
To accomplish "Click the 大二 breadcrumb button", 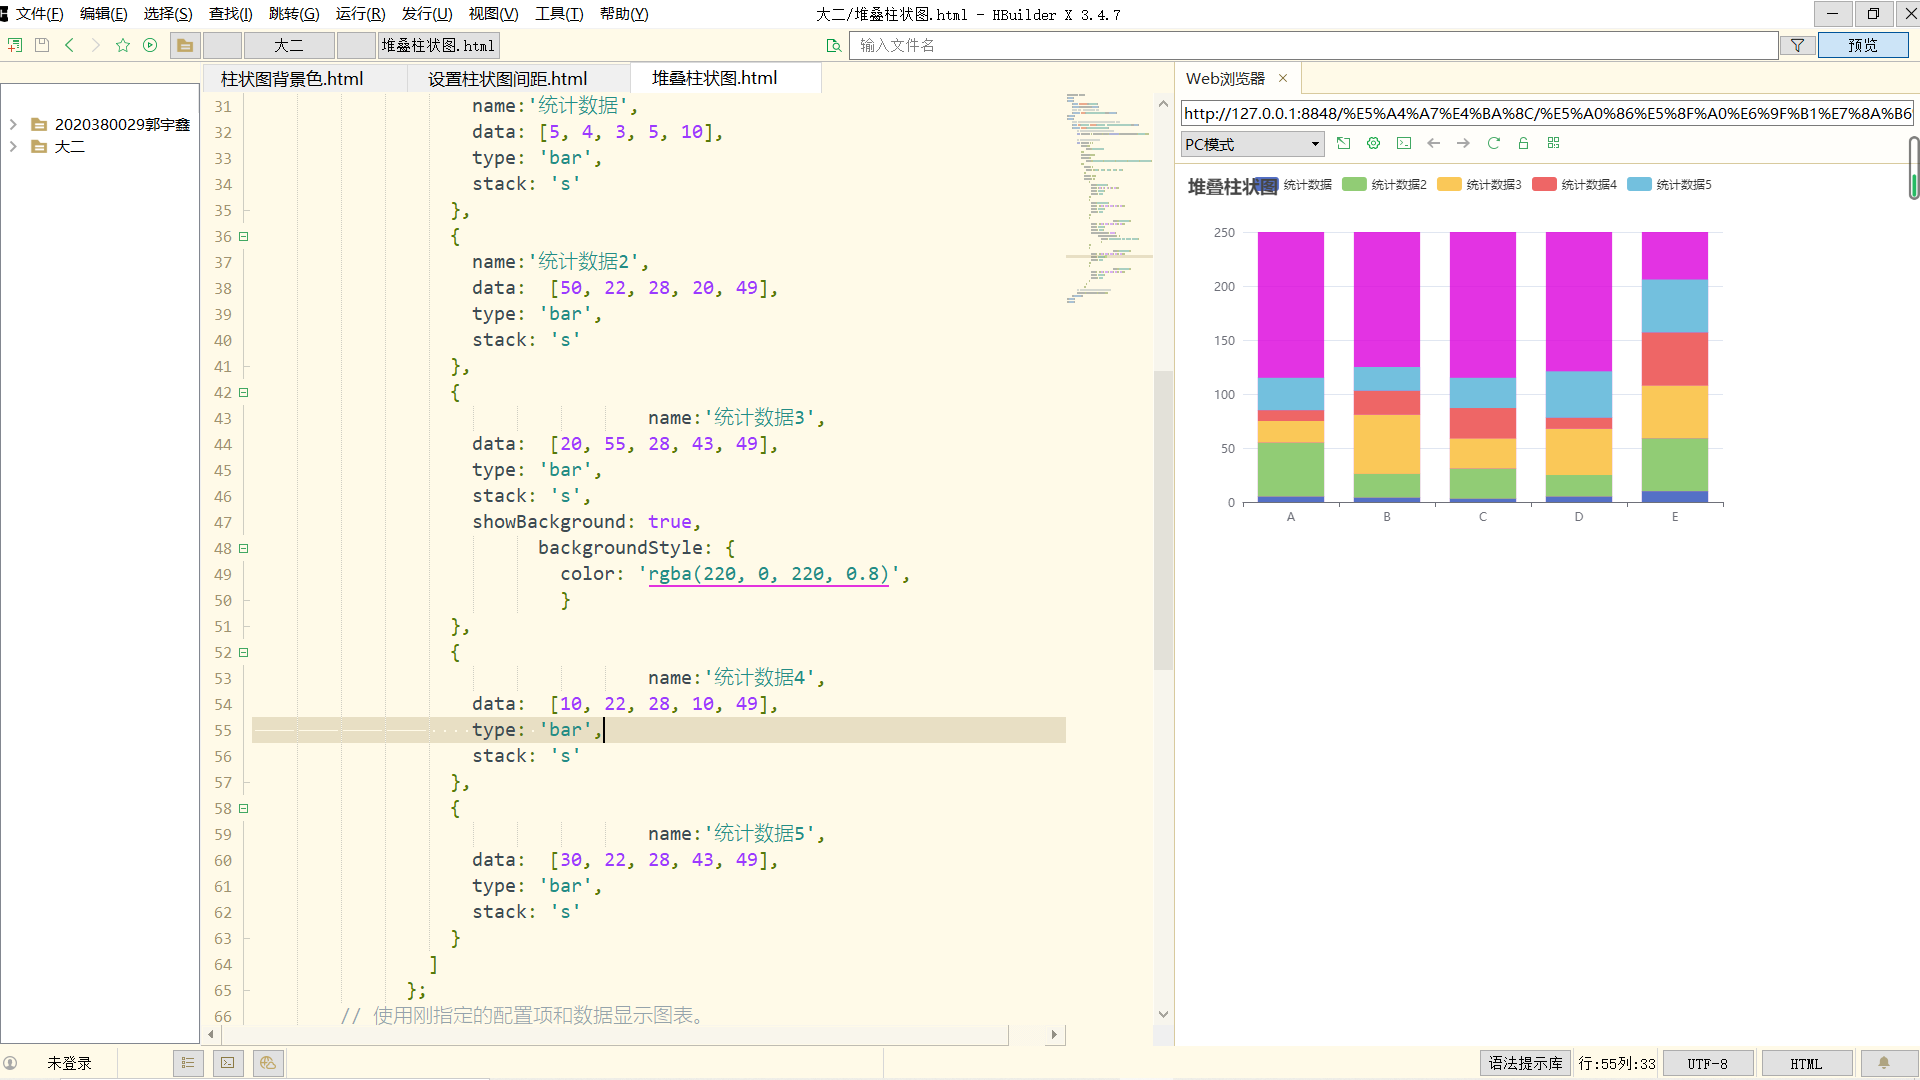I will point(289,45).
